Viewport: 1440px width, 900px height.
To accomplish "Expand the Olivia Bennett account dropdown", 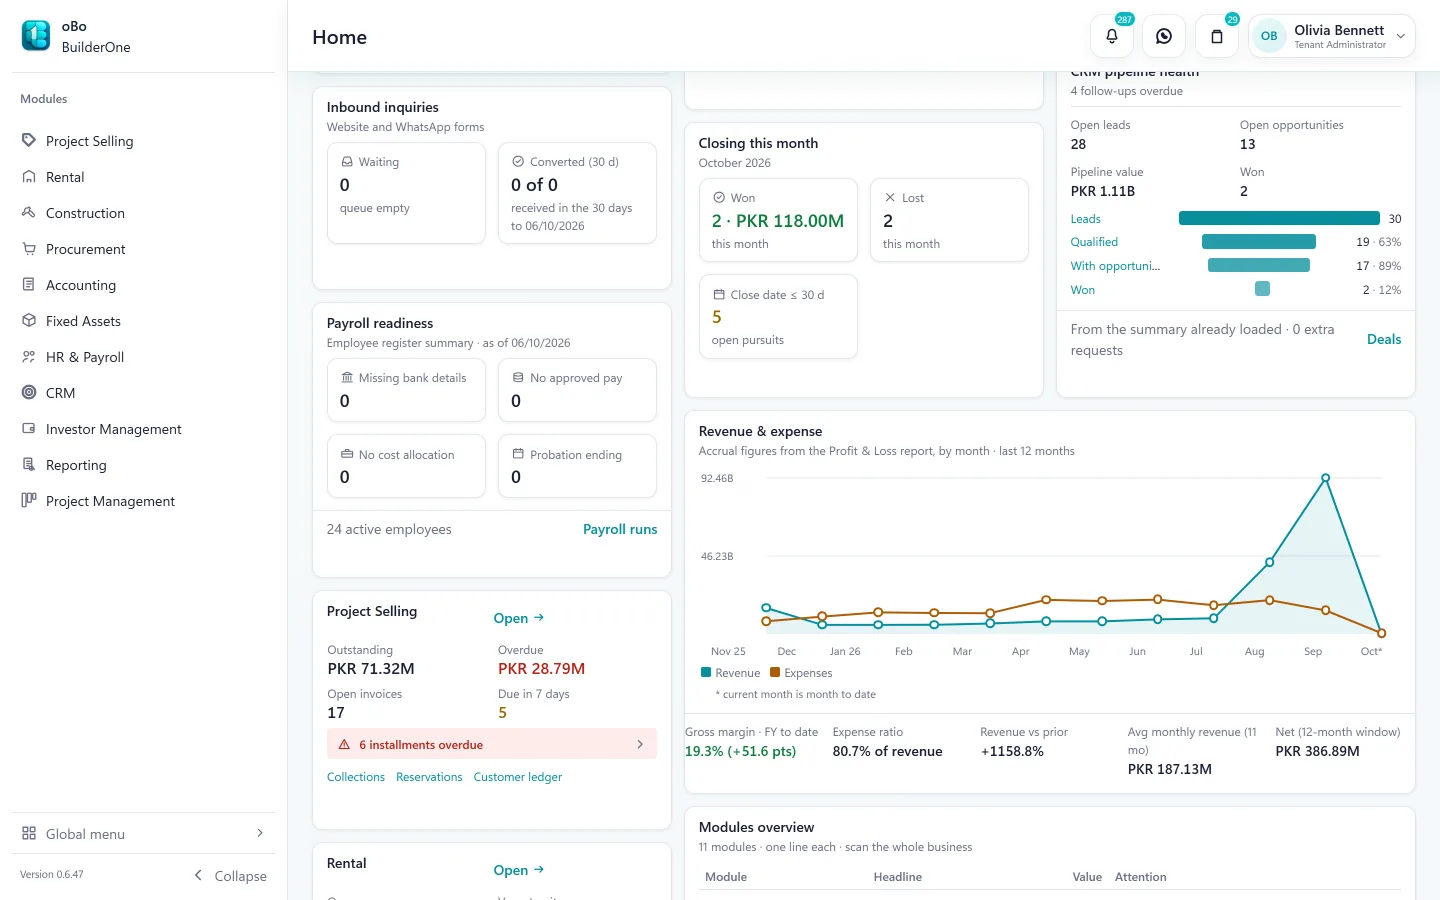I will coord(1401,36).
